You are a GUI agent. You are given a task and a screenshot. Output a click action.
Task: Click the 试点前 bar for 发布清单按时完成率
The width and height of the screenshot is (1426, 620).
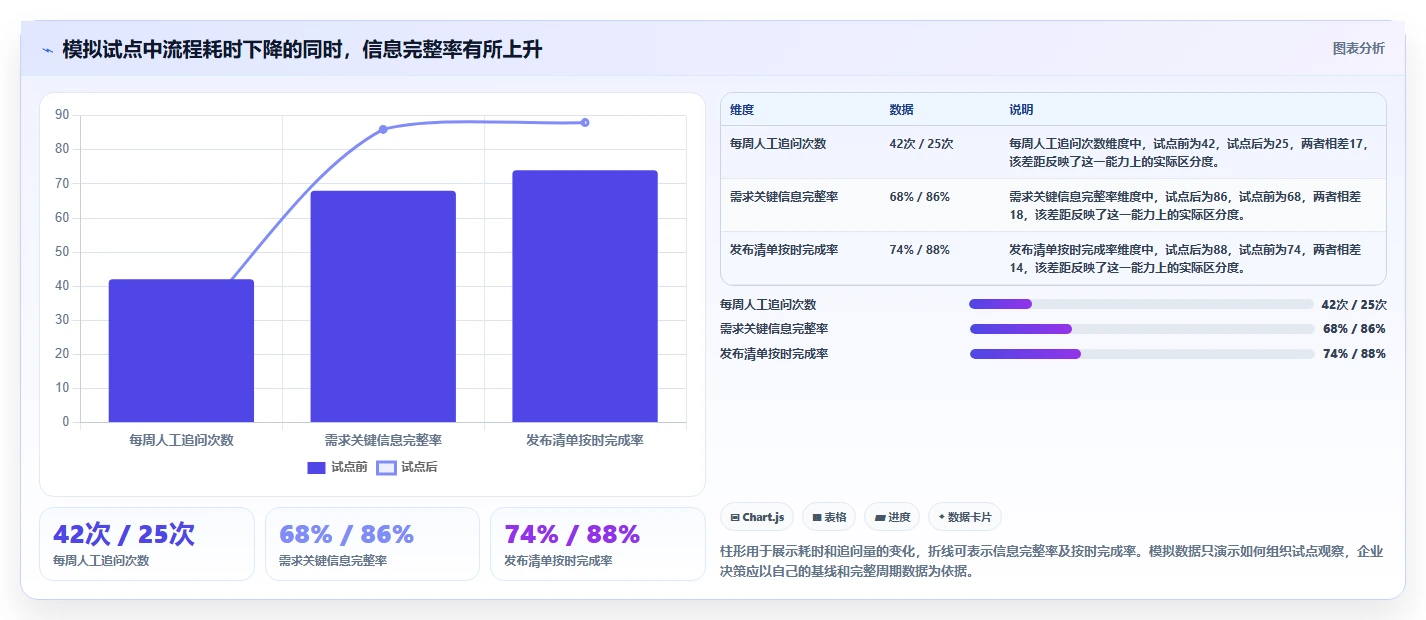[585, 296]
